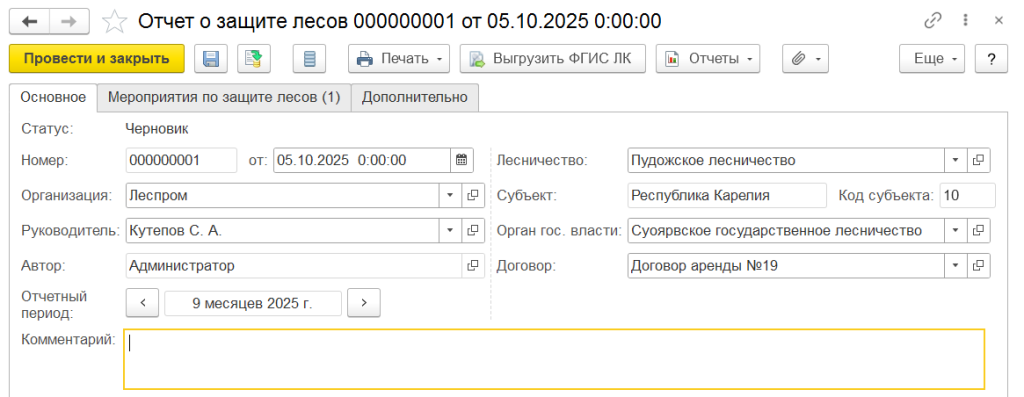This screenshot has width=1024, height=397.
Task: Switch to the Основное tab
Action: coord(53,97)
